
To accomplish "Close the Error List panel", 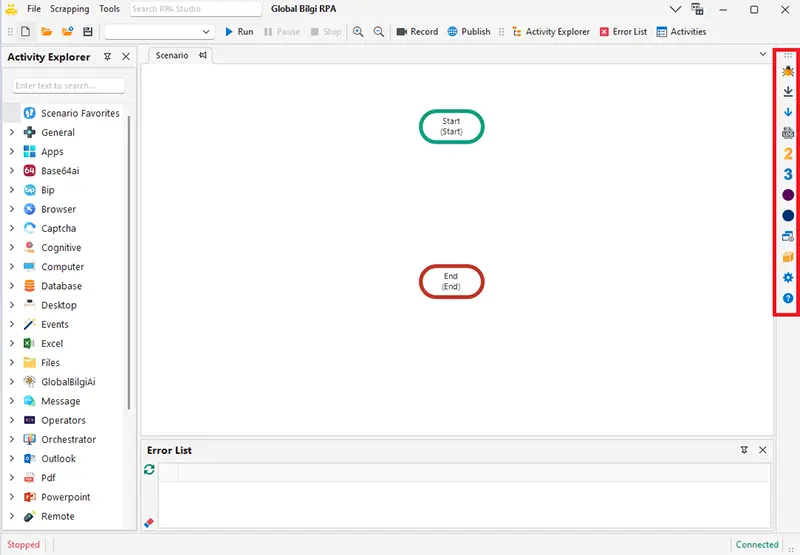I will (x=763, y=450).
